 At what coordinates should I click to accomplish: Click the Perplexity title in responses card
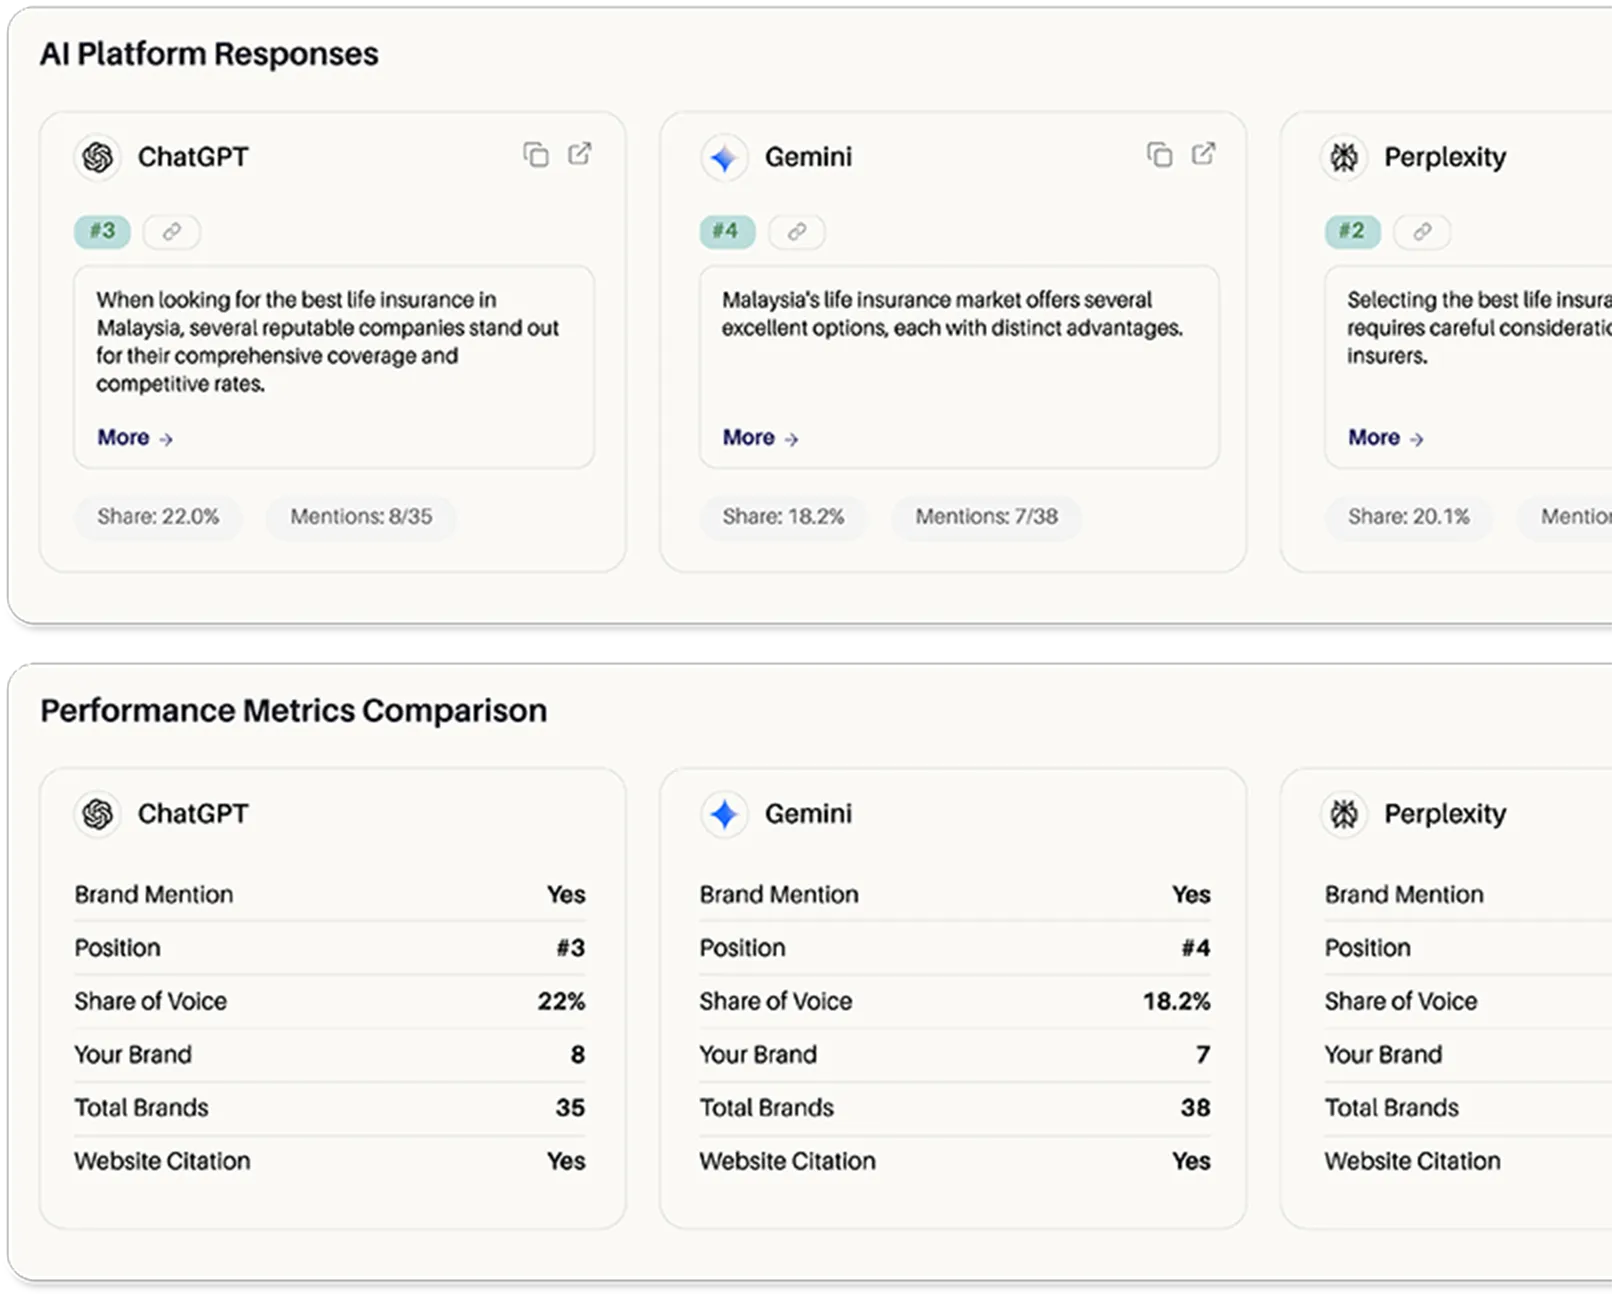pyautogui.click(x=1445, y=158)
